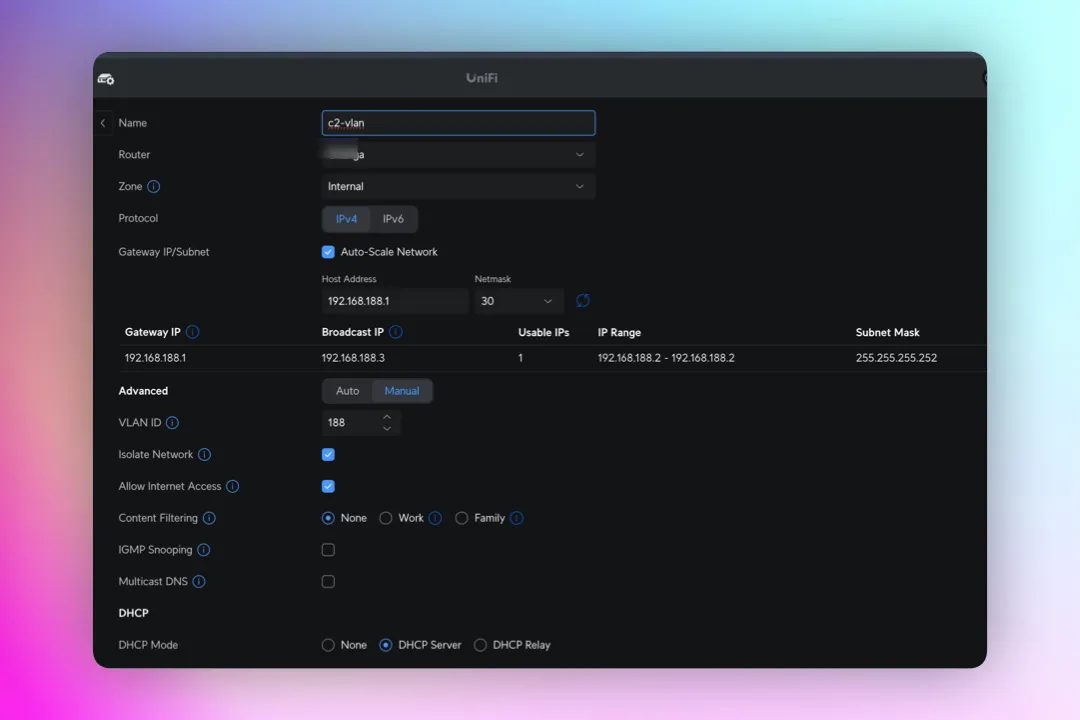Screen dimensions: 1080x720
Task: Select the Work content filtering option
Action: 386,518
